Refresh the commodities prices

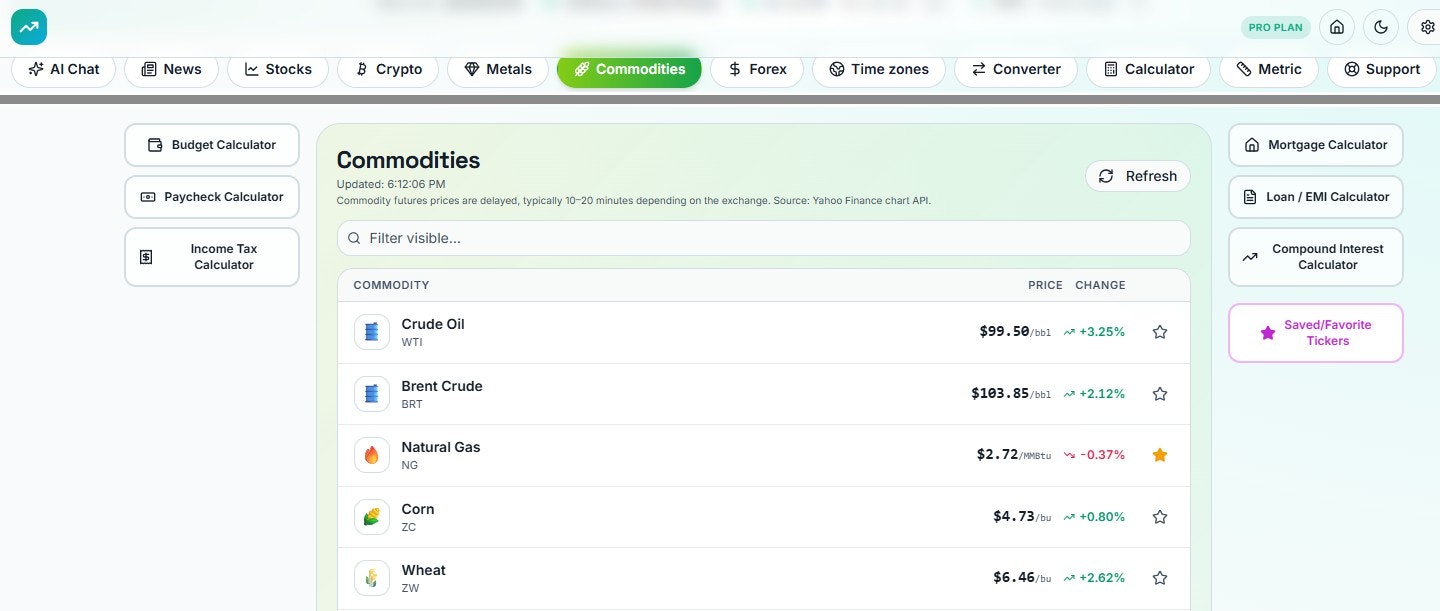tap(1138, 176)
